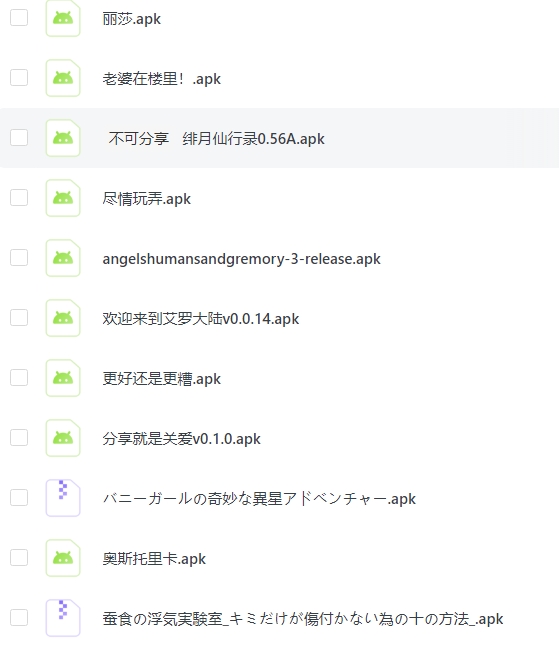Select file name 不可分享 绯月仙行录0.56A.apk
This screenshot has height=649, width=559.
pyautogui.click(x=216, y=139)
